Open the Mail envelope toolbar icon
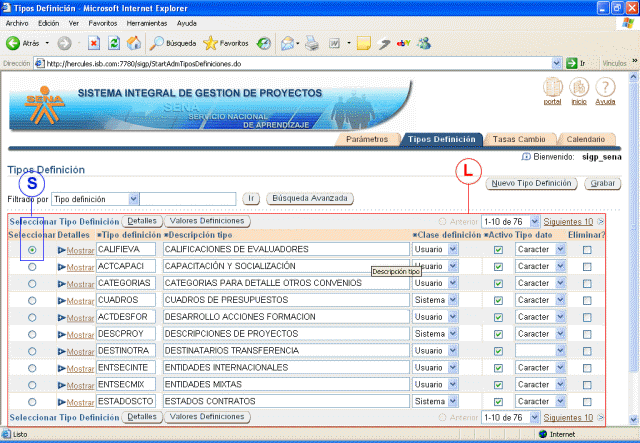640x443 pixels. tap(287, 43)
